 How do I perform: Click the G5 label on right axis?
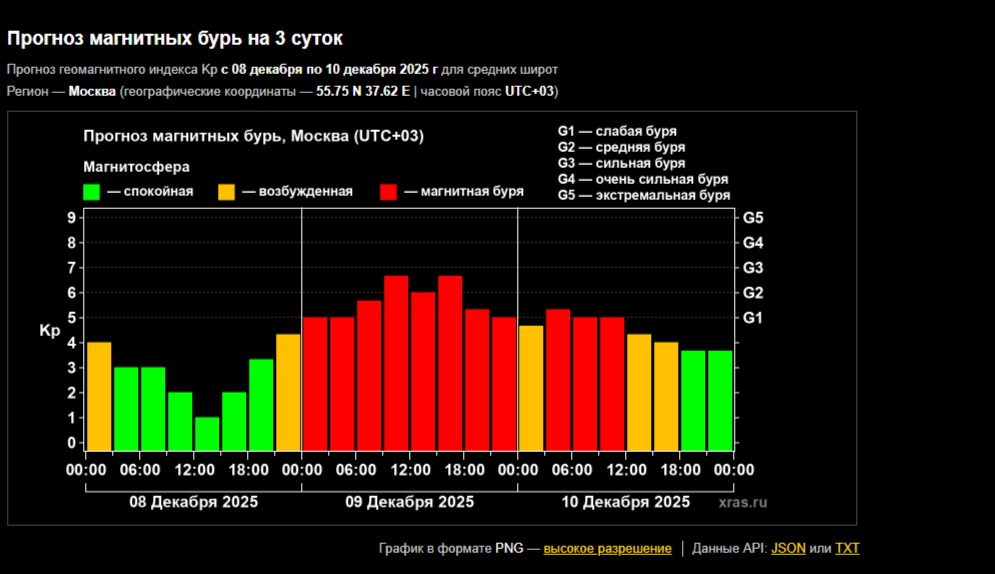point(753,218)
